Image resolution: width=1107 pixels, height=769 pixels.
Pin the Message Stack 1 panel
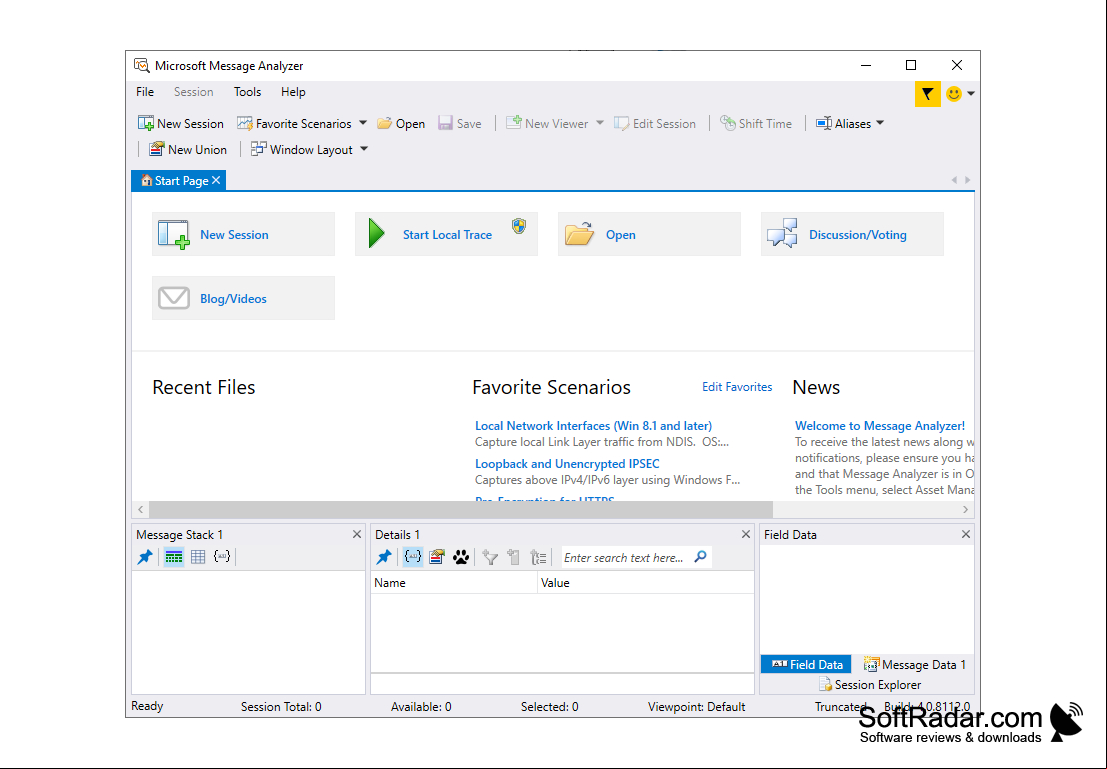click(145, 557)
